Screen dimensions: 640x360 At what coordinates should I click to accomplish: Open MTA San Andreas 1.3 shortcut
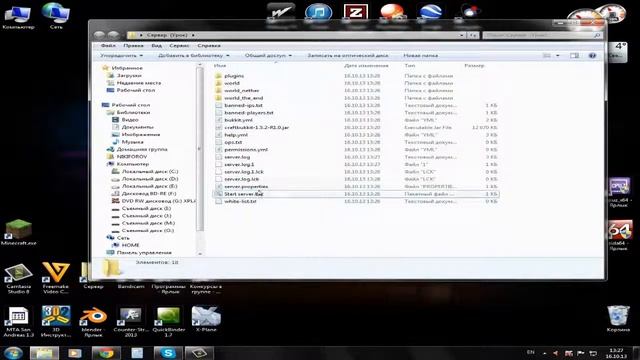click(18, 322)
